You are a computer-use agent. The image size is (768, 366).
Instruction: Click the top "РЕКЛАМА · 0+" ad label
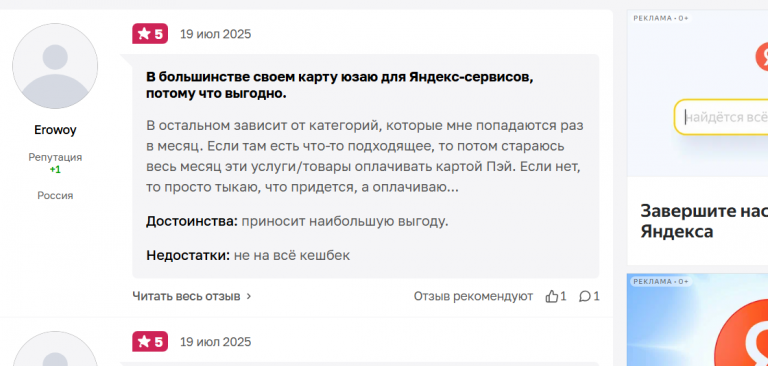pyautogui.click(x=661, y=18)
